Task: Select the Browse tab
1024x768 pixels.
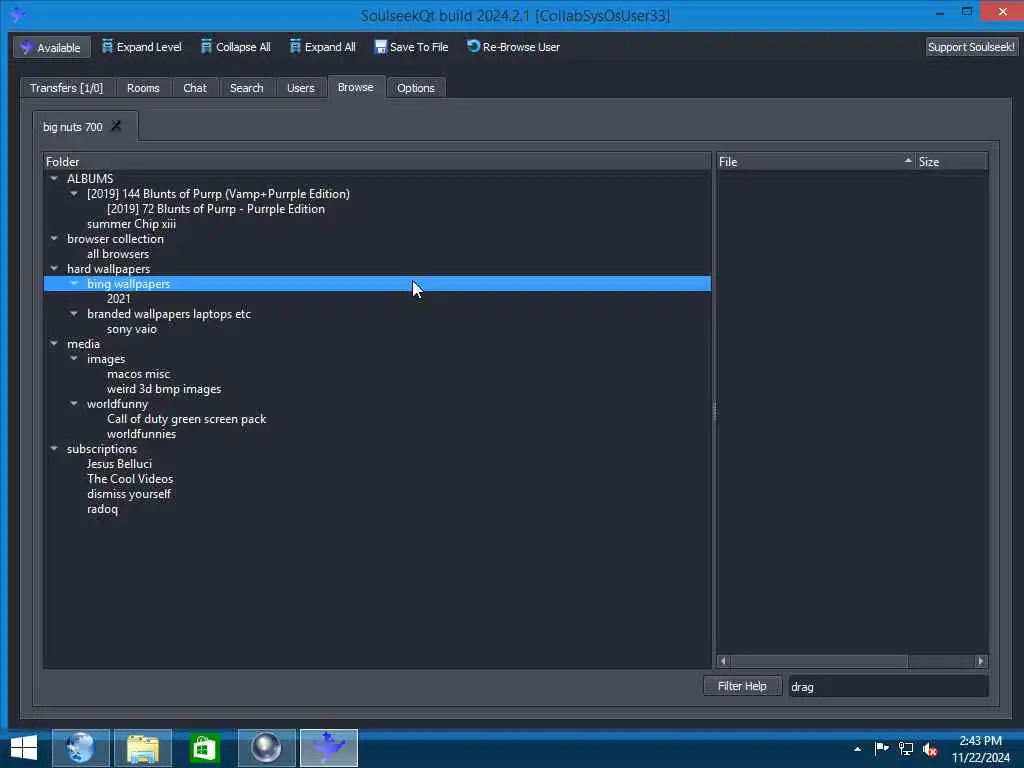Action: 355,87
